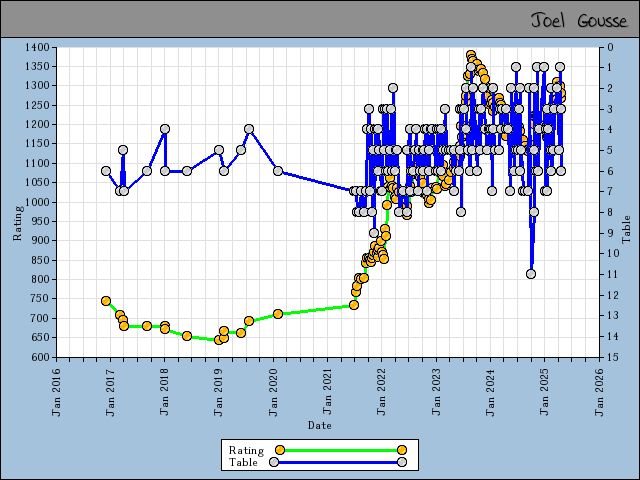This screenshot has width=640, height=480.
Task: Select the 'Rating' legend text
Action: coord(246,450)
